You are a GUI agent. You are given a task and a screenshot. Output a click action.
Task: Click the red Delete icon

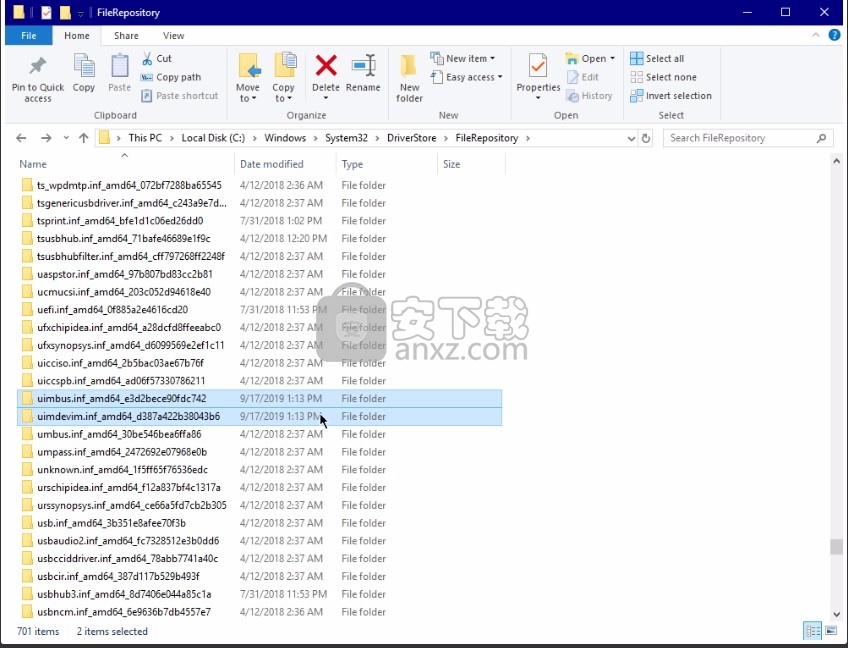(x=326, y=66)
